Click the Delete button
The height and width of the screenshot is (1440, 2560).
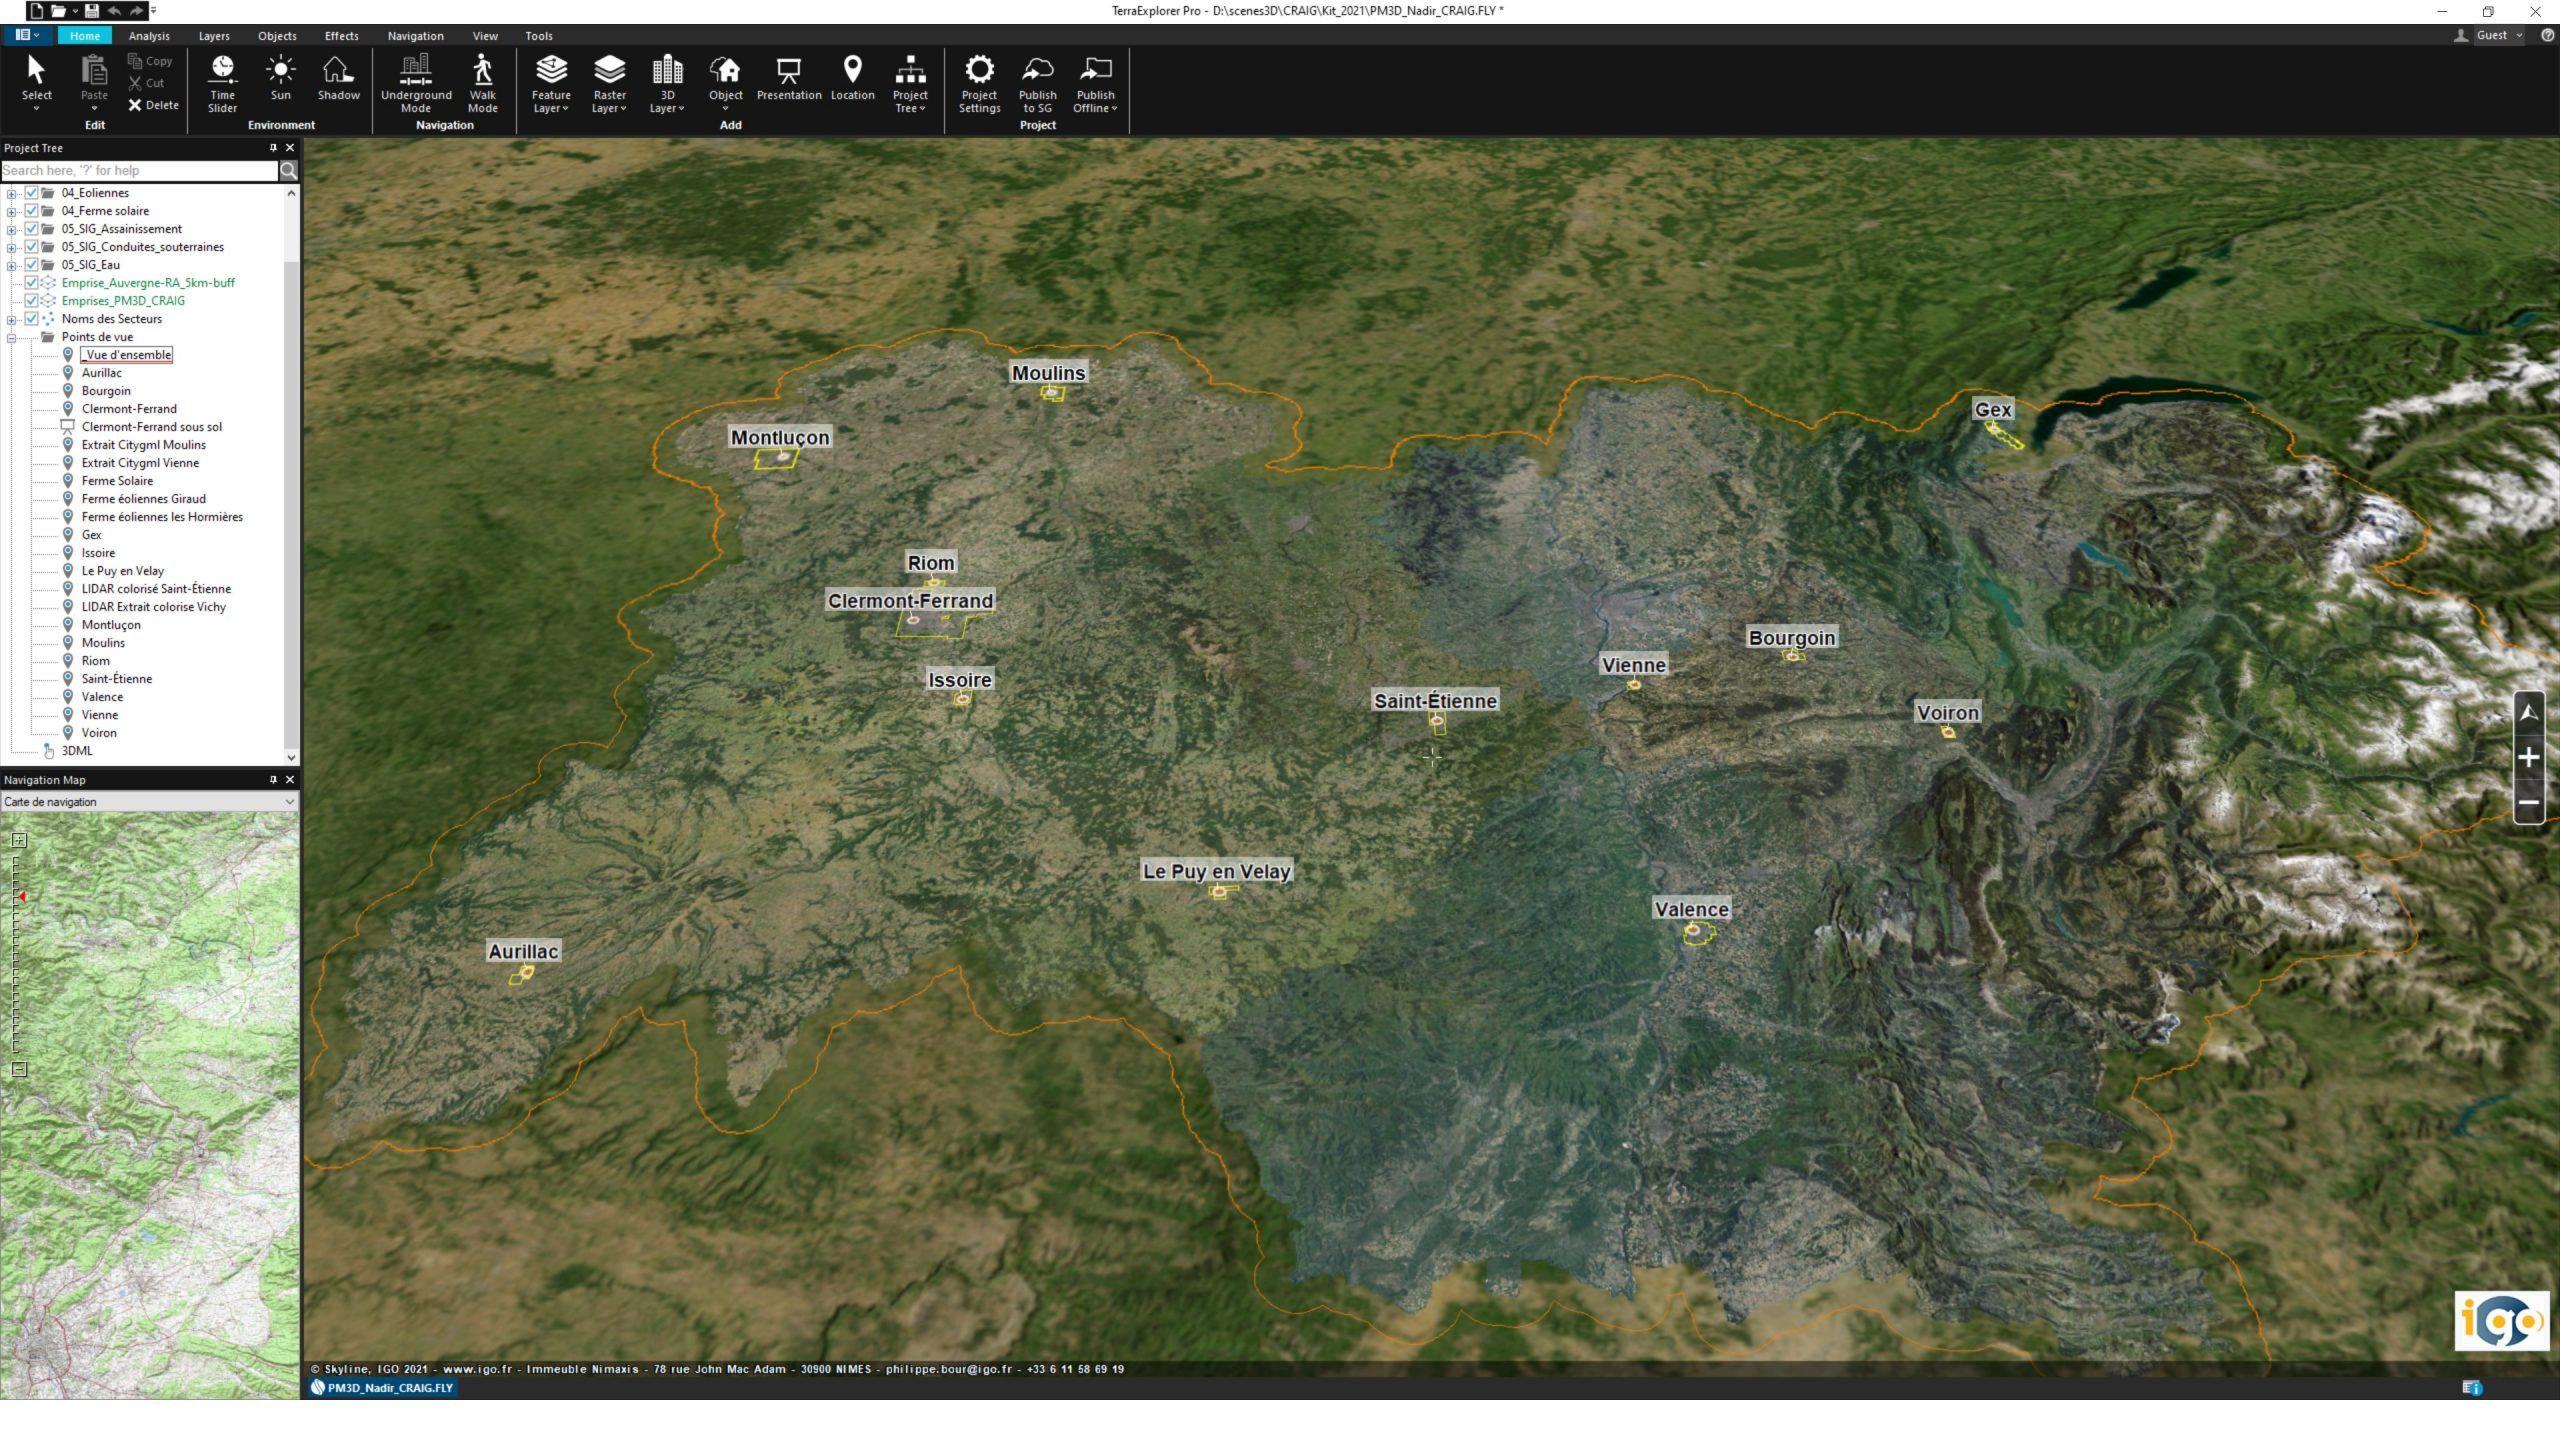[153, 105]
